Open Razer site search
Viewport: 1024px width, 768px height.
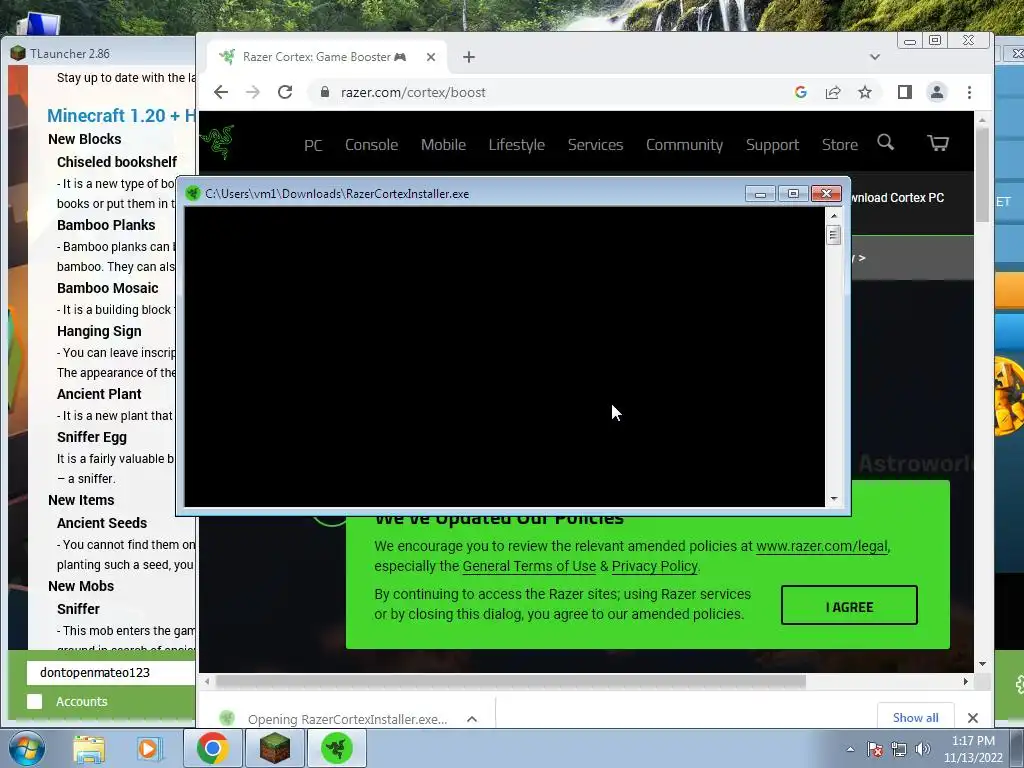[886, 142]
